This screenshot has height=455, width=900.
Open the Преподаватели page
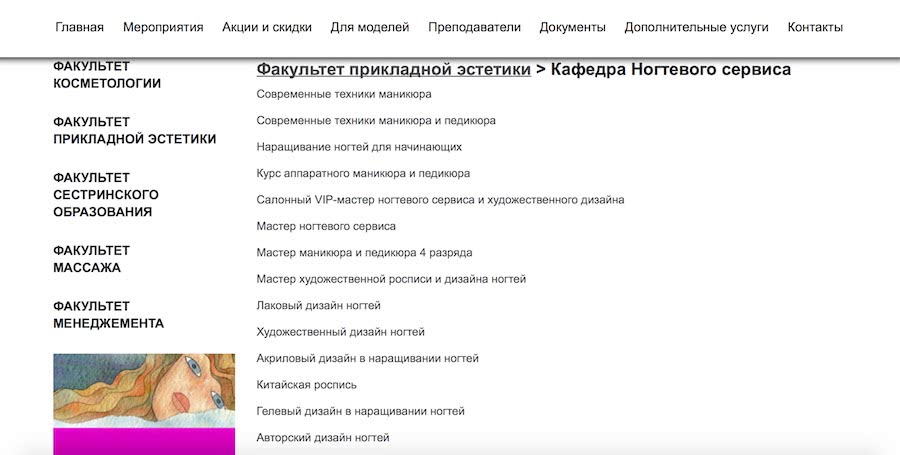point(474,27)
